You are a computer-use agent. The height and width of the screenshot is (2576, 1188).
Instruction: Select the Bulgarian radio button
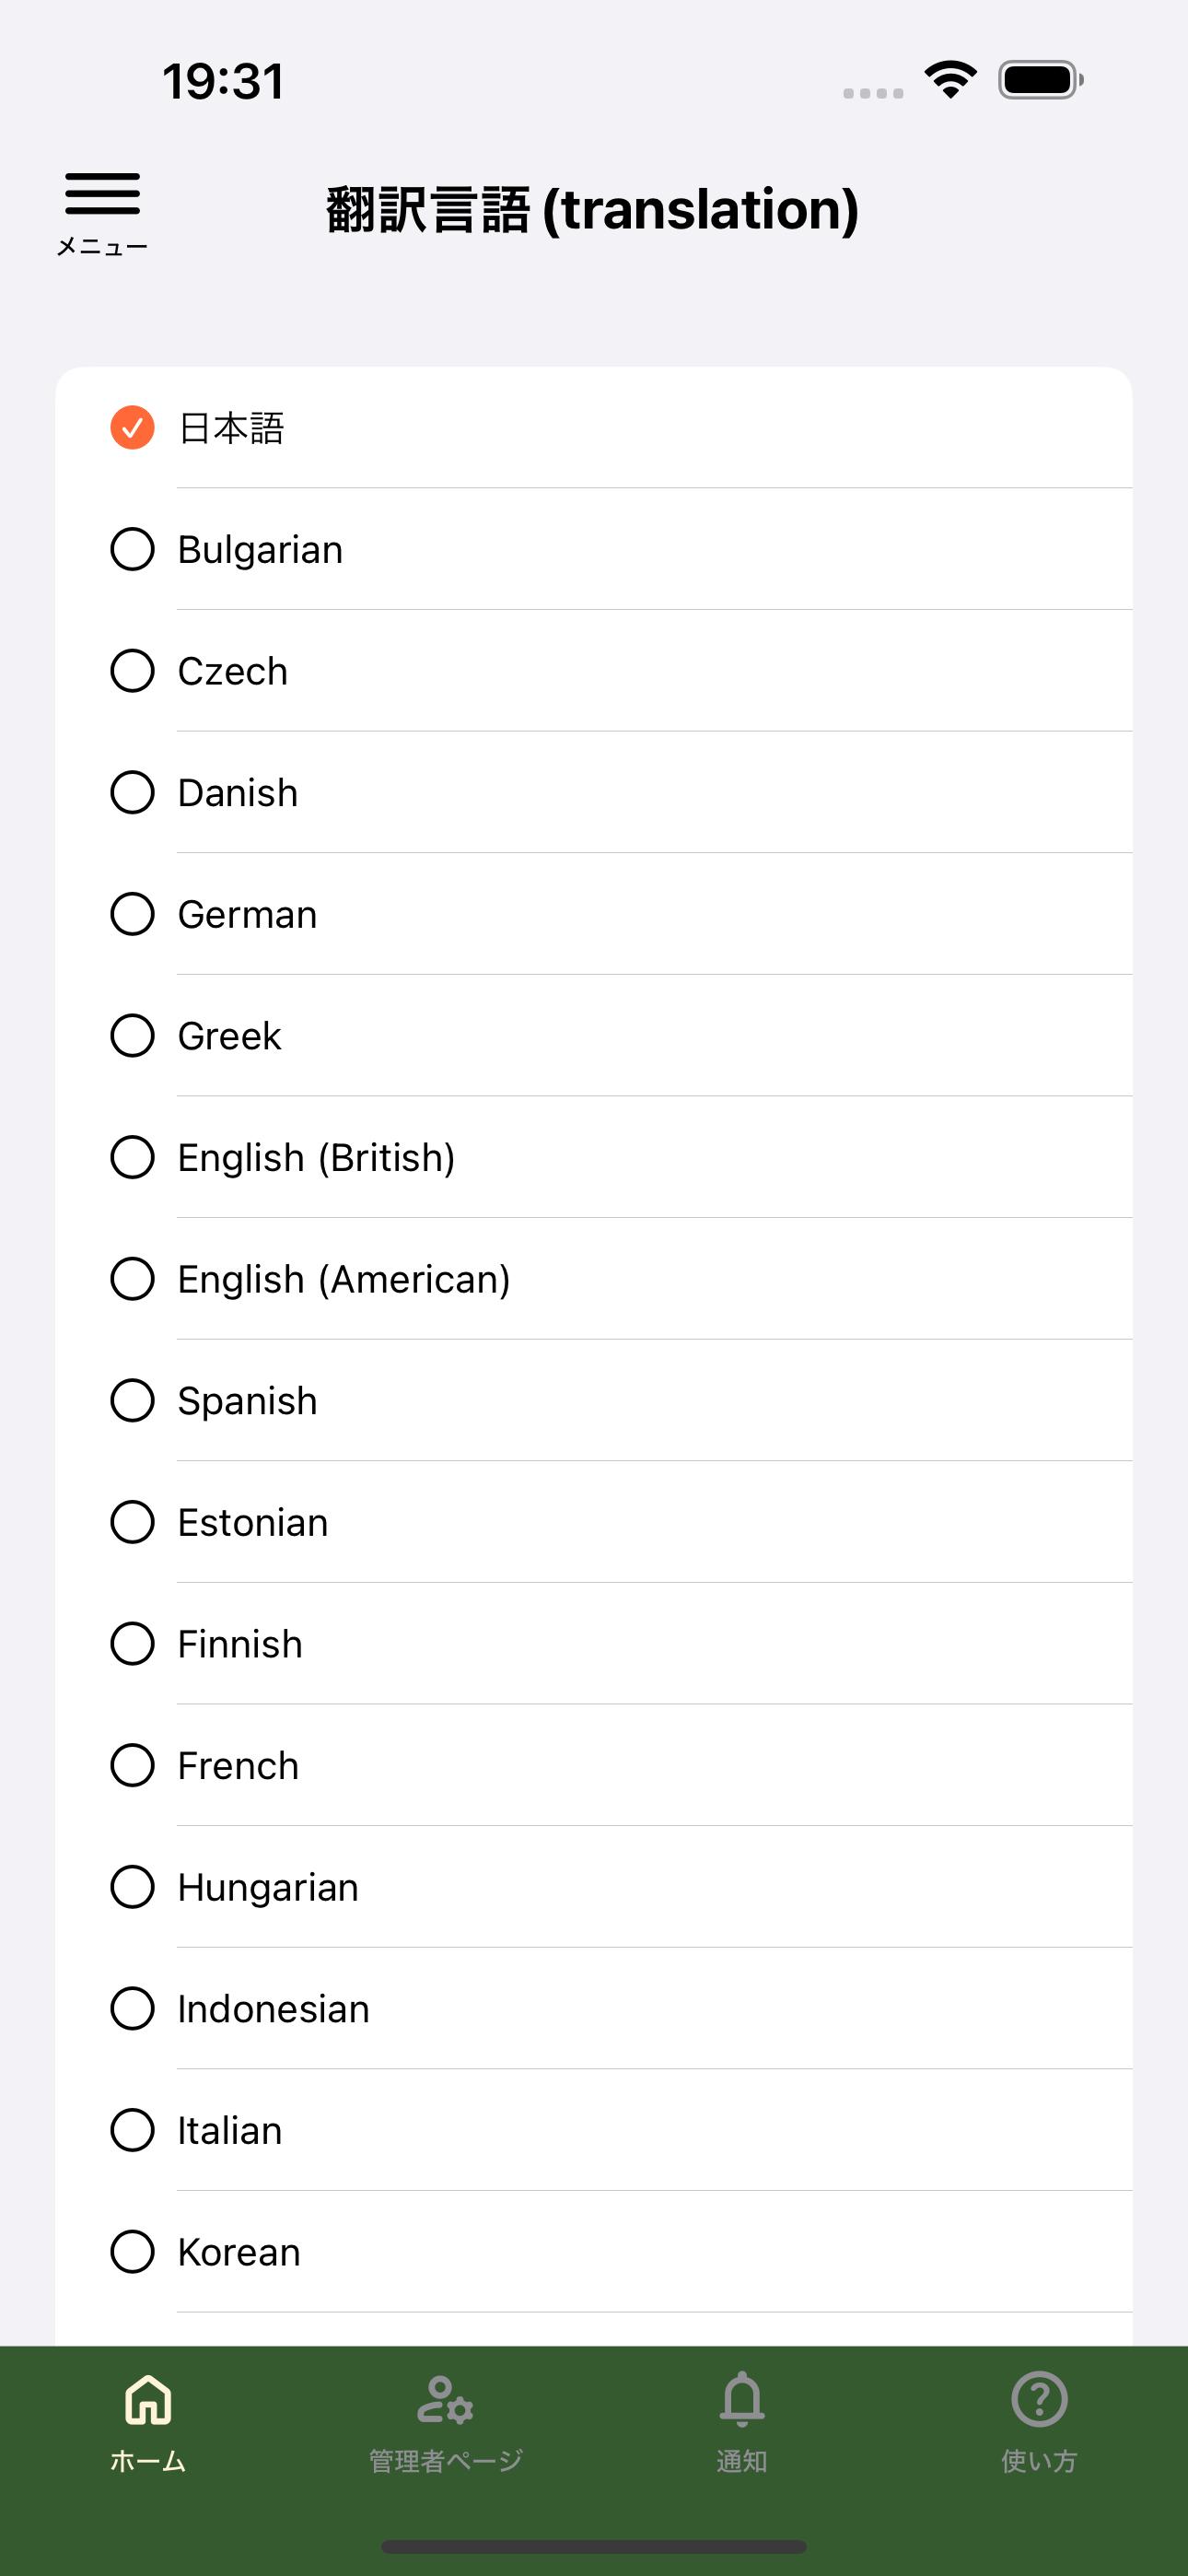132,550
